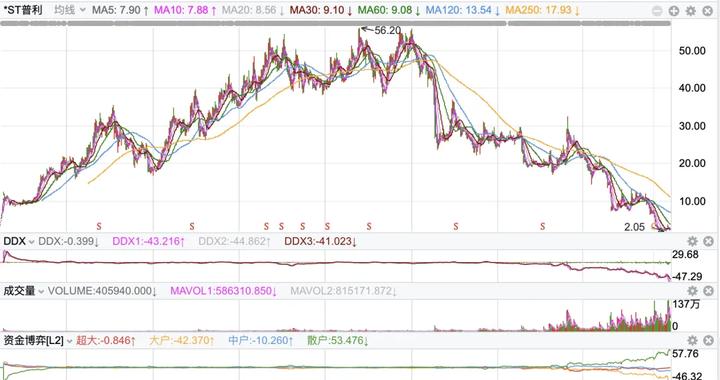The width and height of the screenshot is (720, 380).
Task: Click the 57.76 资金博弈 axis label
Action: [686, 354]
